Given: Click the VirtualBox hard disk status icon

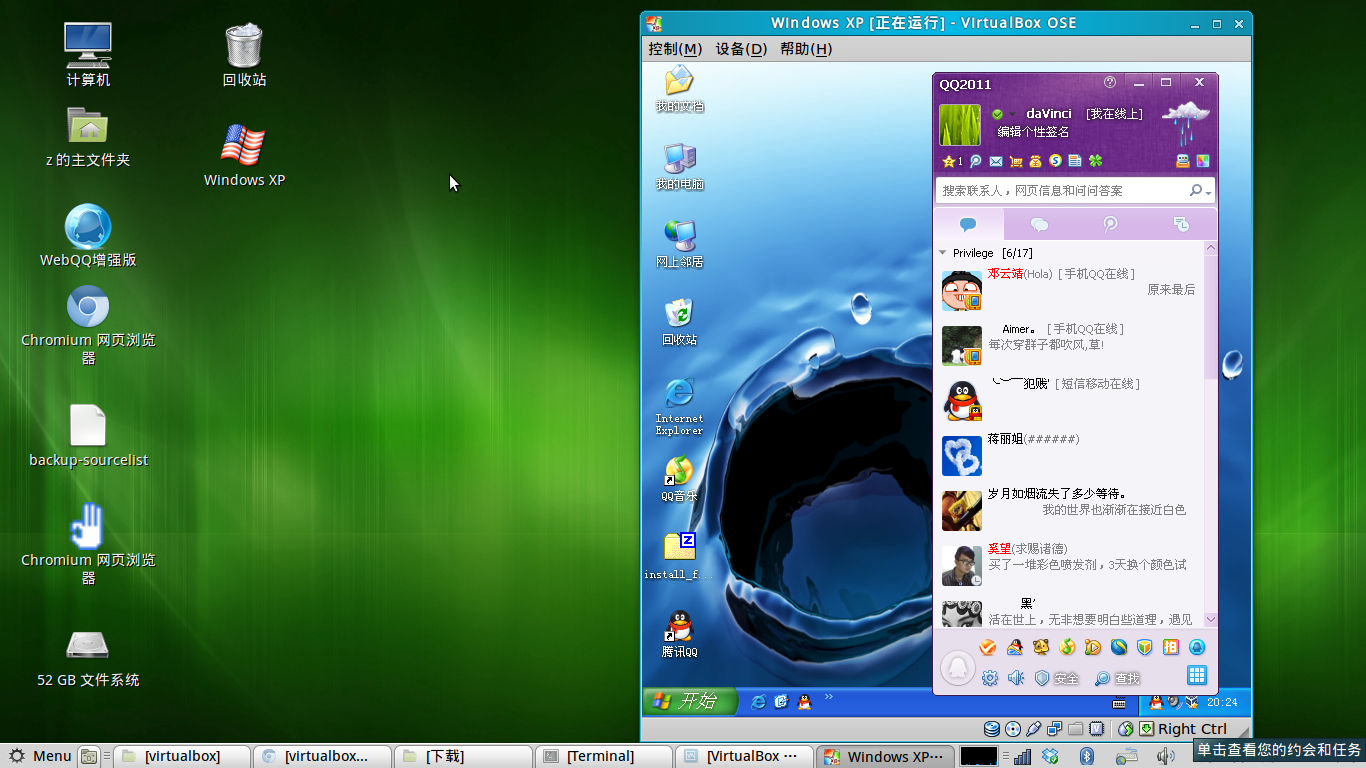Looking at the screenshot, I should pyautogui.click(x=992, y=729).
